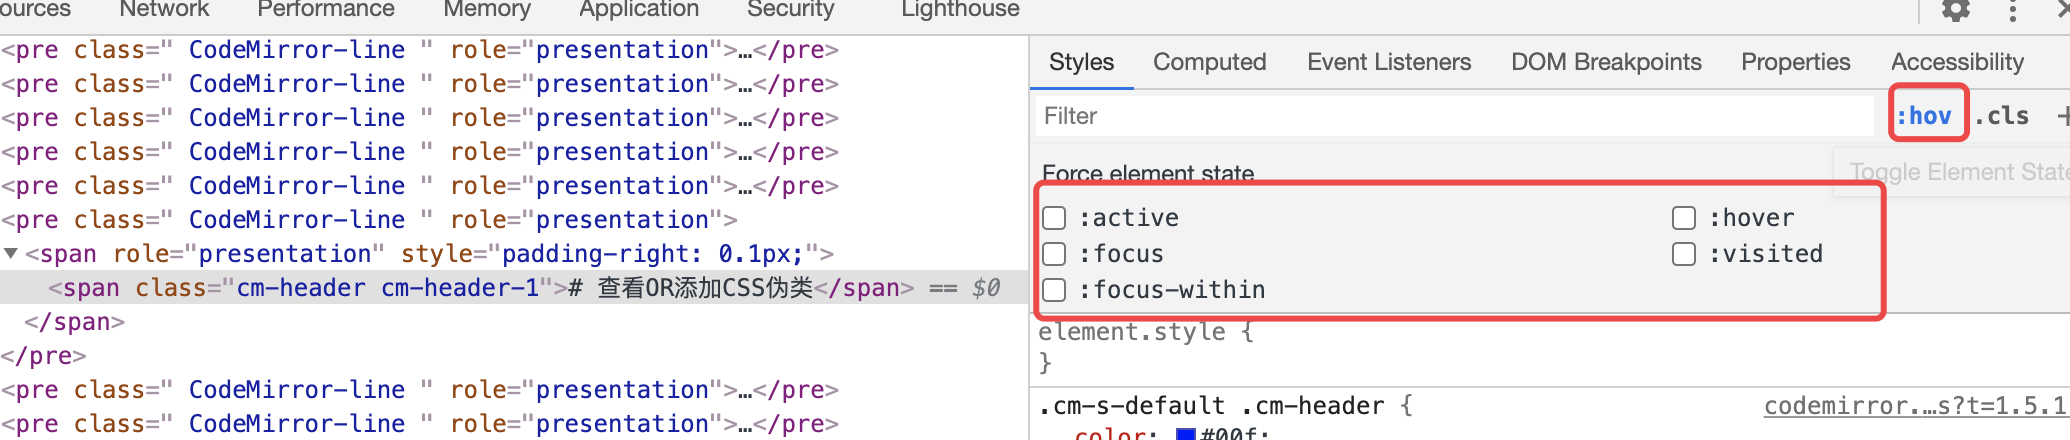The image size is (2070, 440).
Task: Switch to the Computed tab
Action: (x=1209, y=62)
